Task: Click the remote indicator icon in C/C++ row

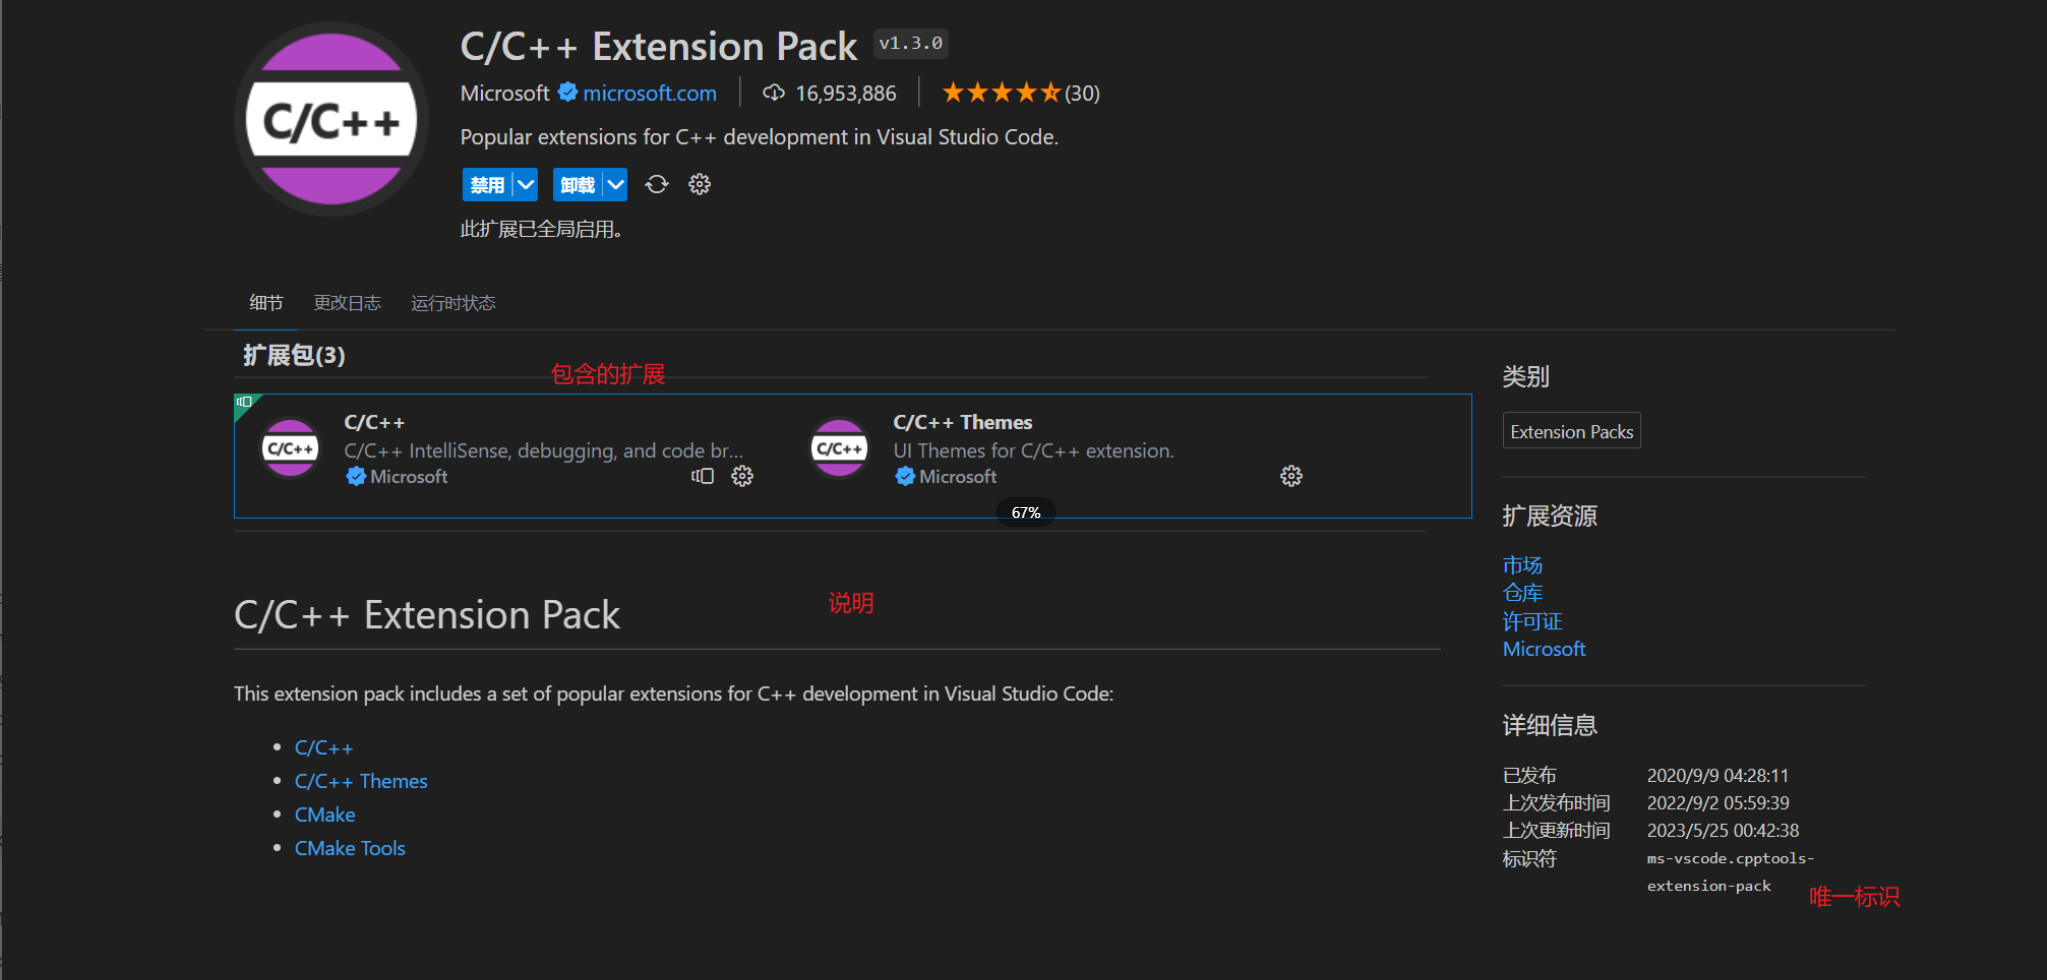Action: click(x=702, y=476)
